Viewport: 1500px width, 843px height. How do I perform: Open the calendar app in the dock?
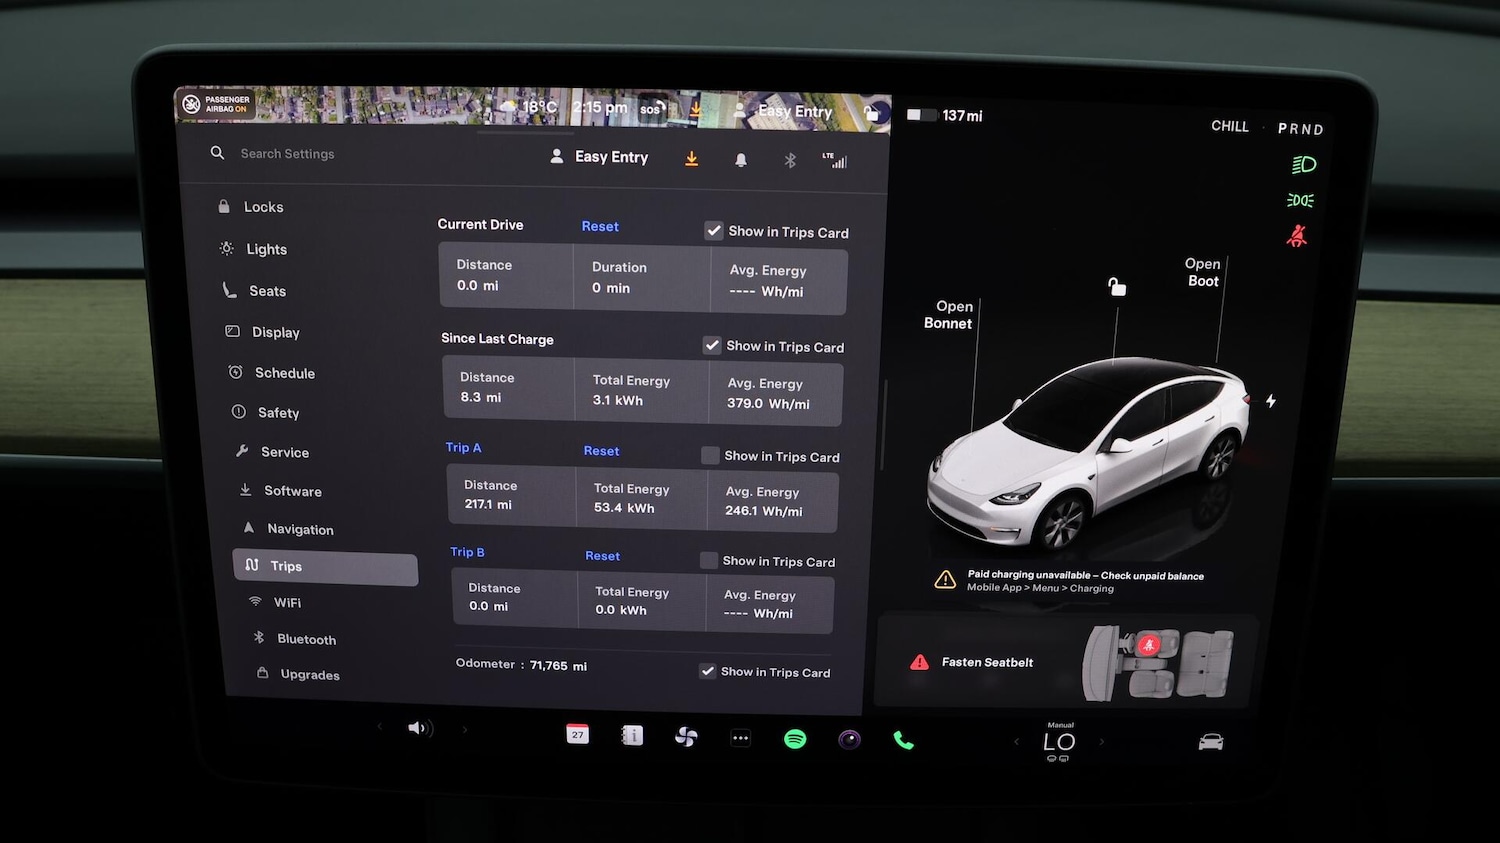click(x=577, y=734)
